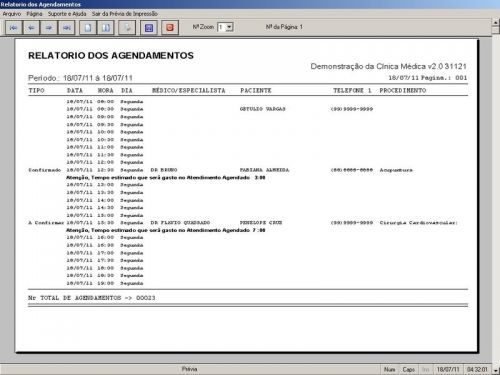The width and height of the screenshot is (500, 375).
Task: Jump to the last page arrow
Action: (67, 28)
